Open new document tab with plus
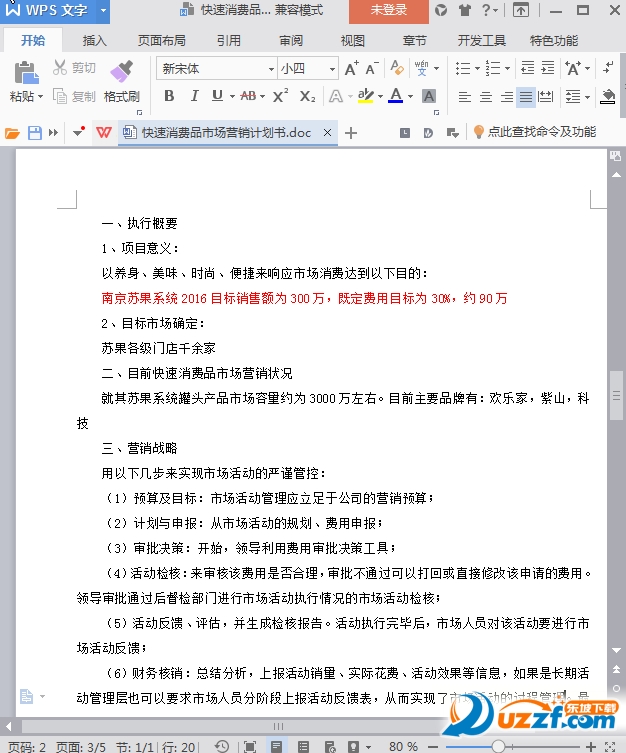Viewport: 626px width, 753px height. click(351, 133)
